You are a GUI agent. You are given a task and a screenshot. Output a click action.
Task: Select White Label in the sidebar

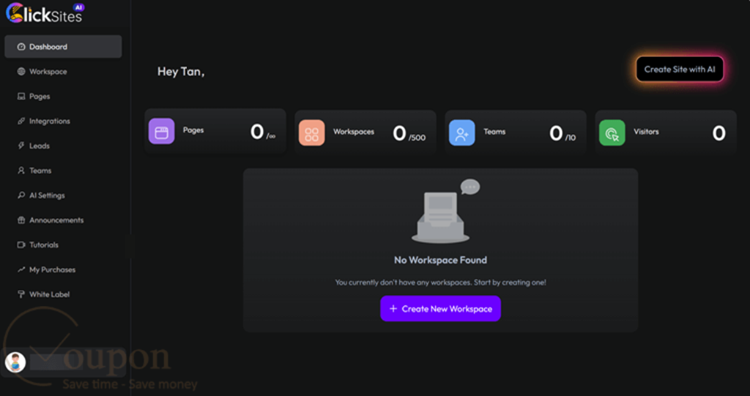click(63, 295)
